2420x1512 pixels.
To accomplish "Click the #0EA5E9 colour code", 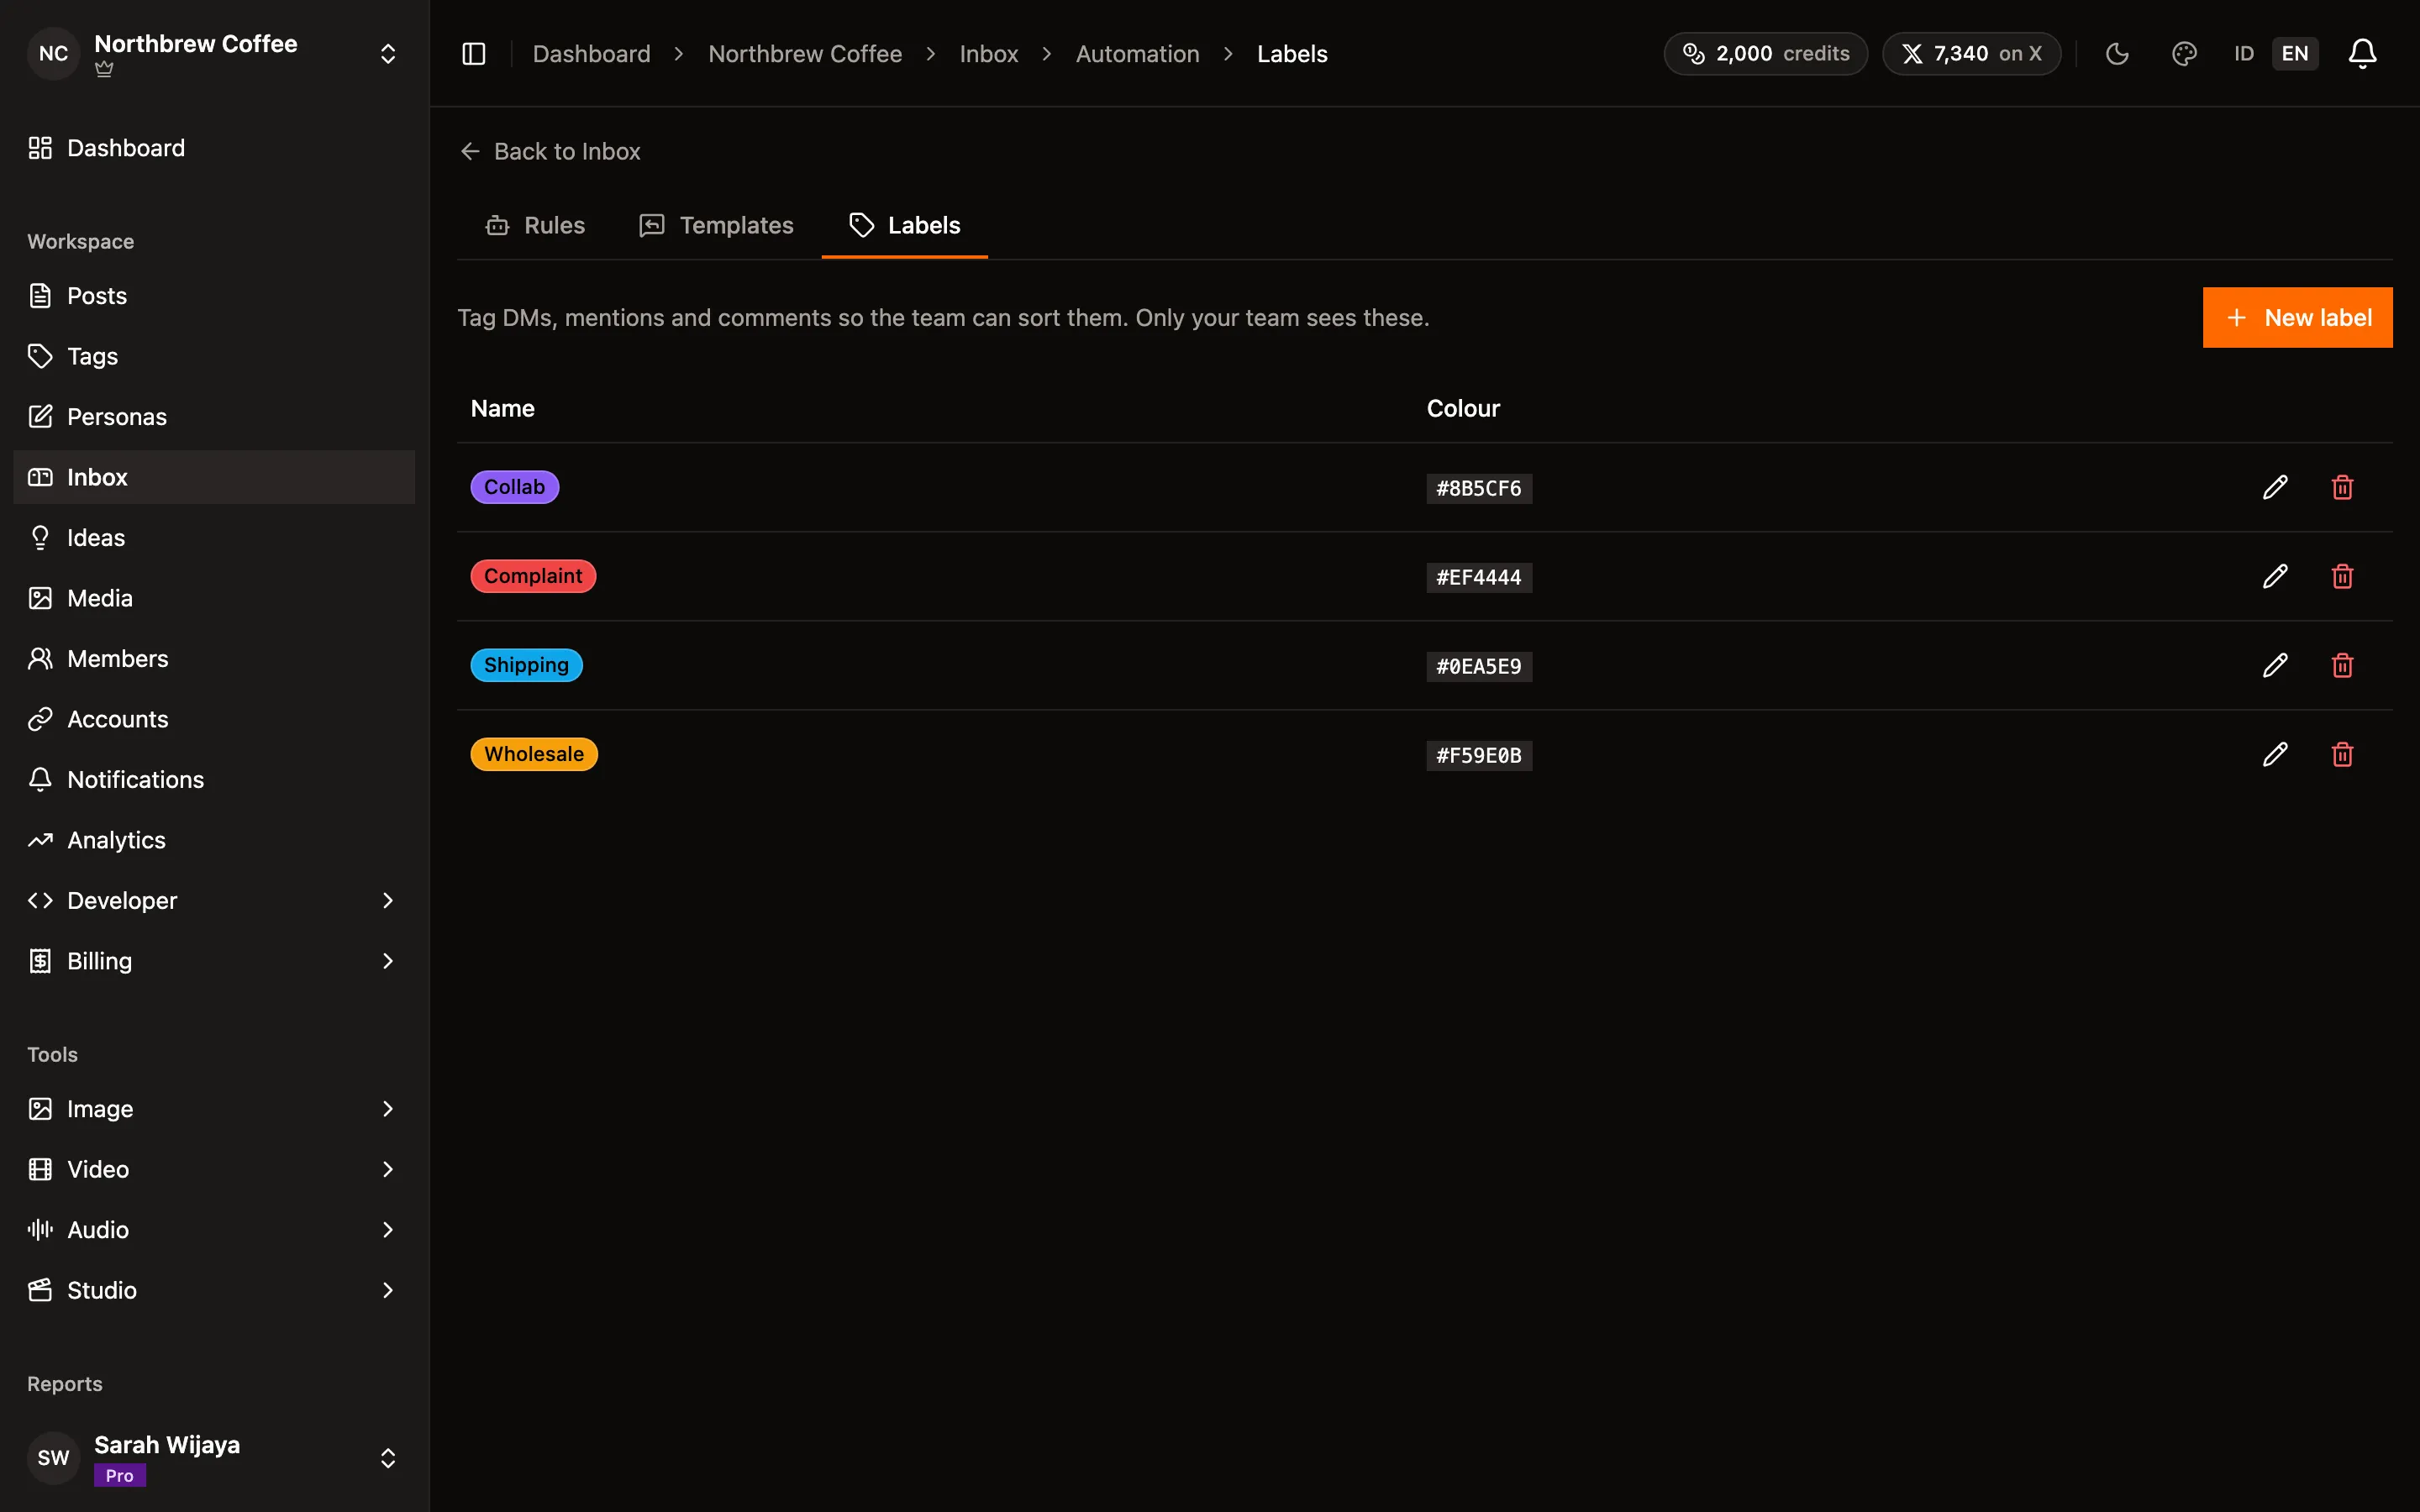I will pos(1479,666).
